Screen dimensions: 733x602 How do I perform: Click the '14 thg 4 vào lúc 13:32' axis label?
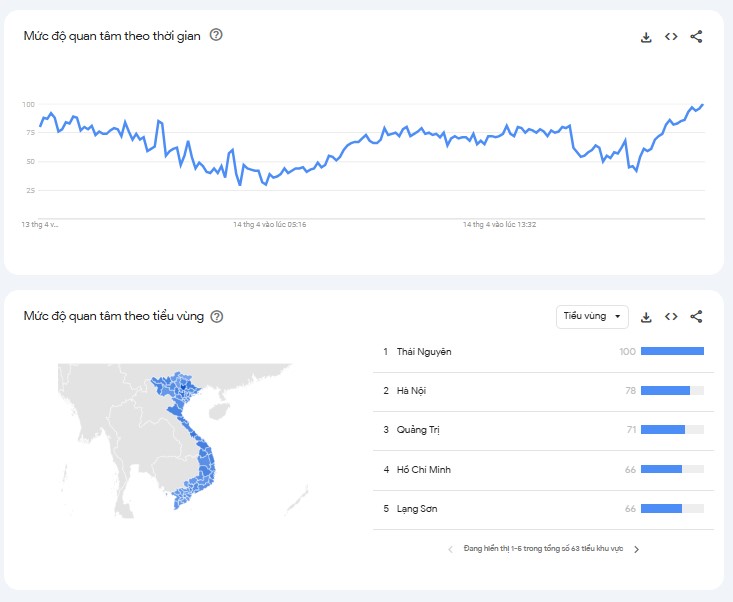[500, 225]
